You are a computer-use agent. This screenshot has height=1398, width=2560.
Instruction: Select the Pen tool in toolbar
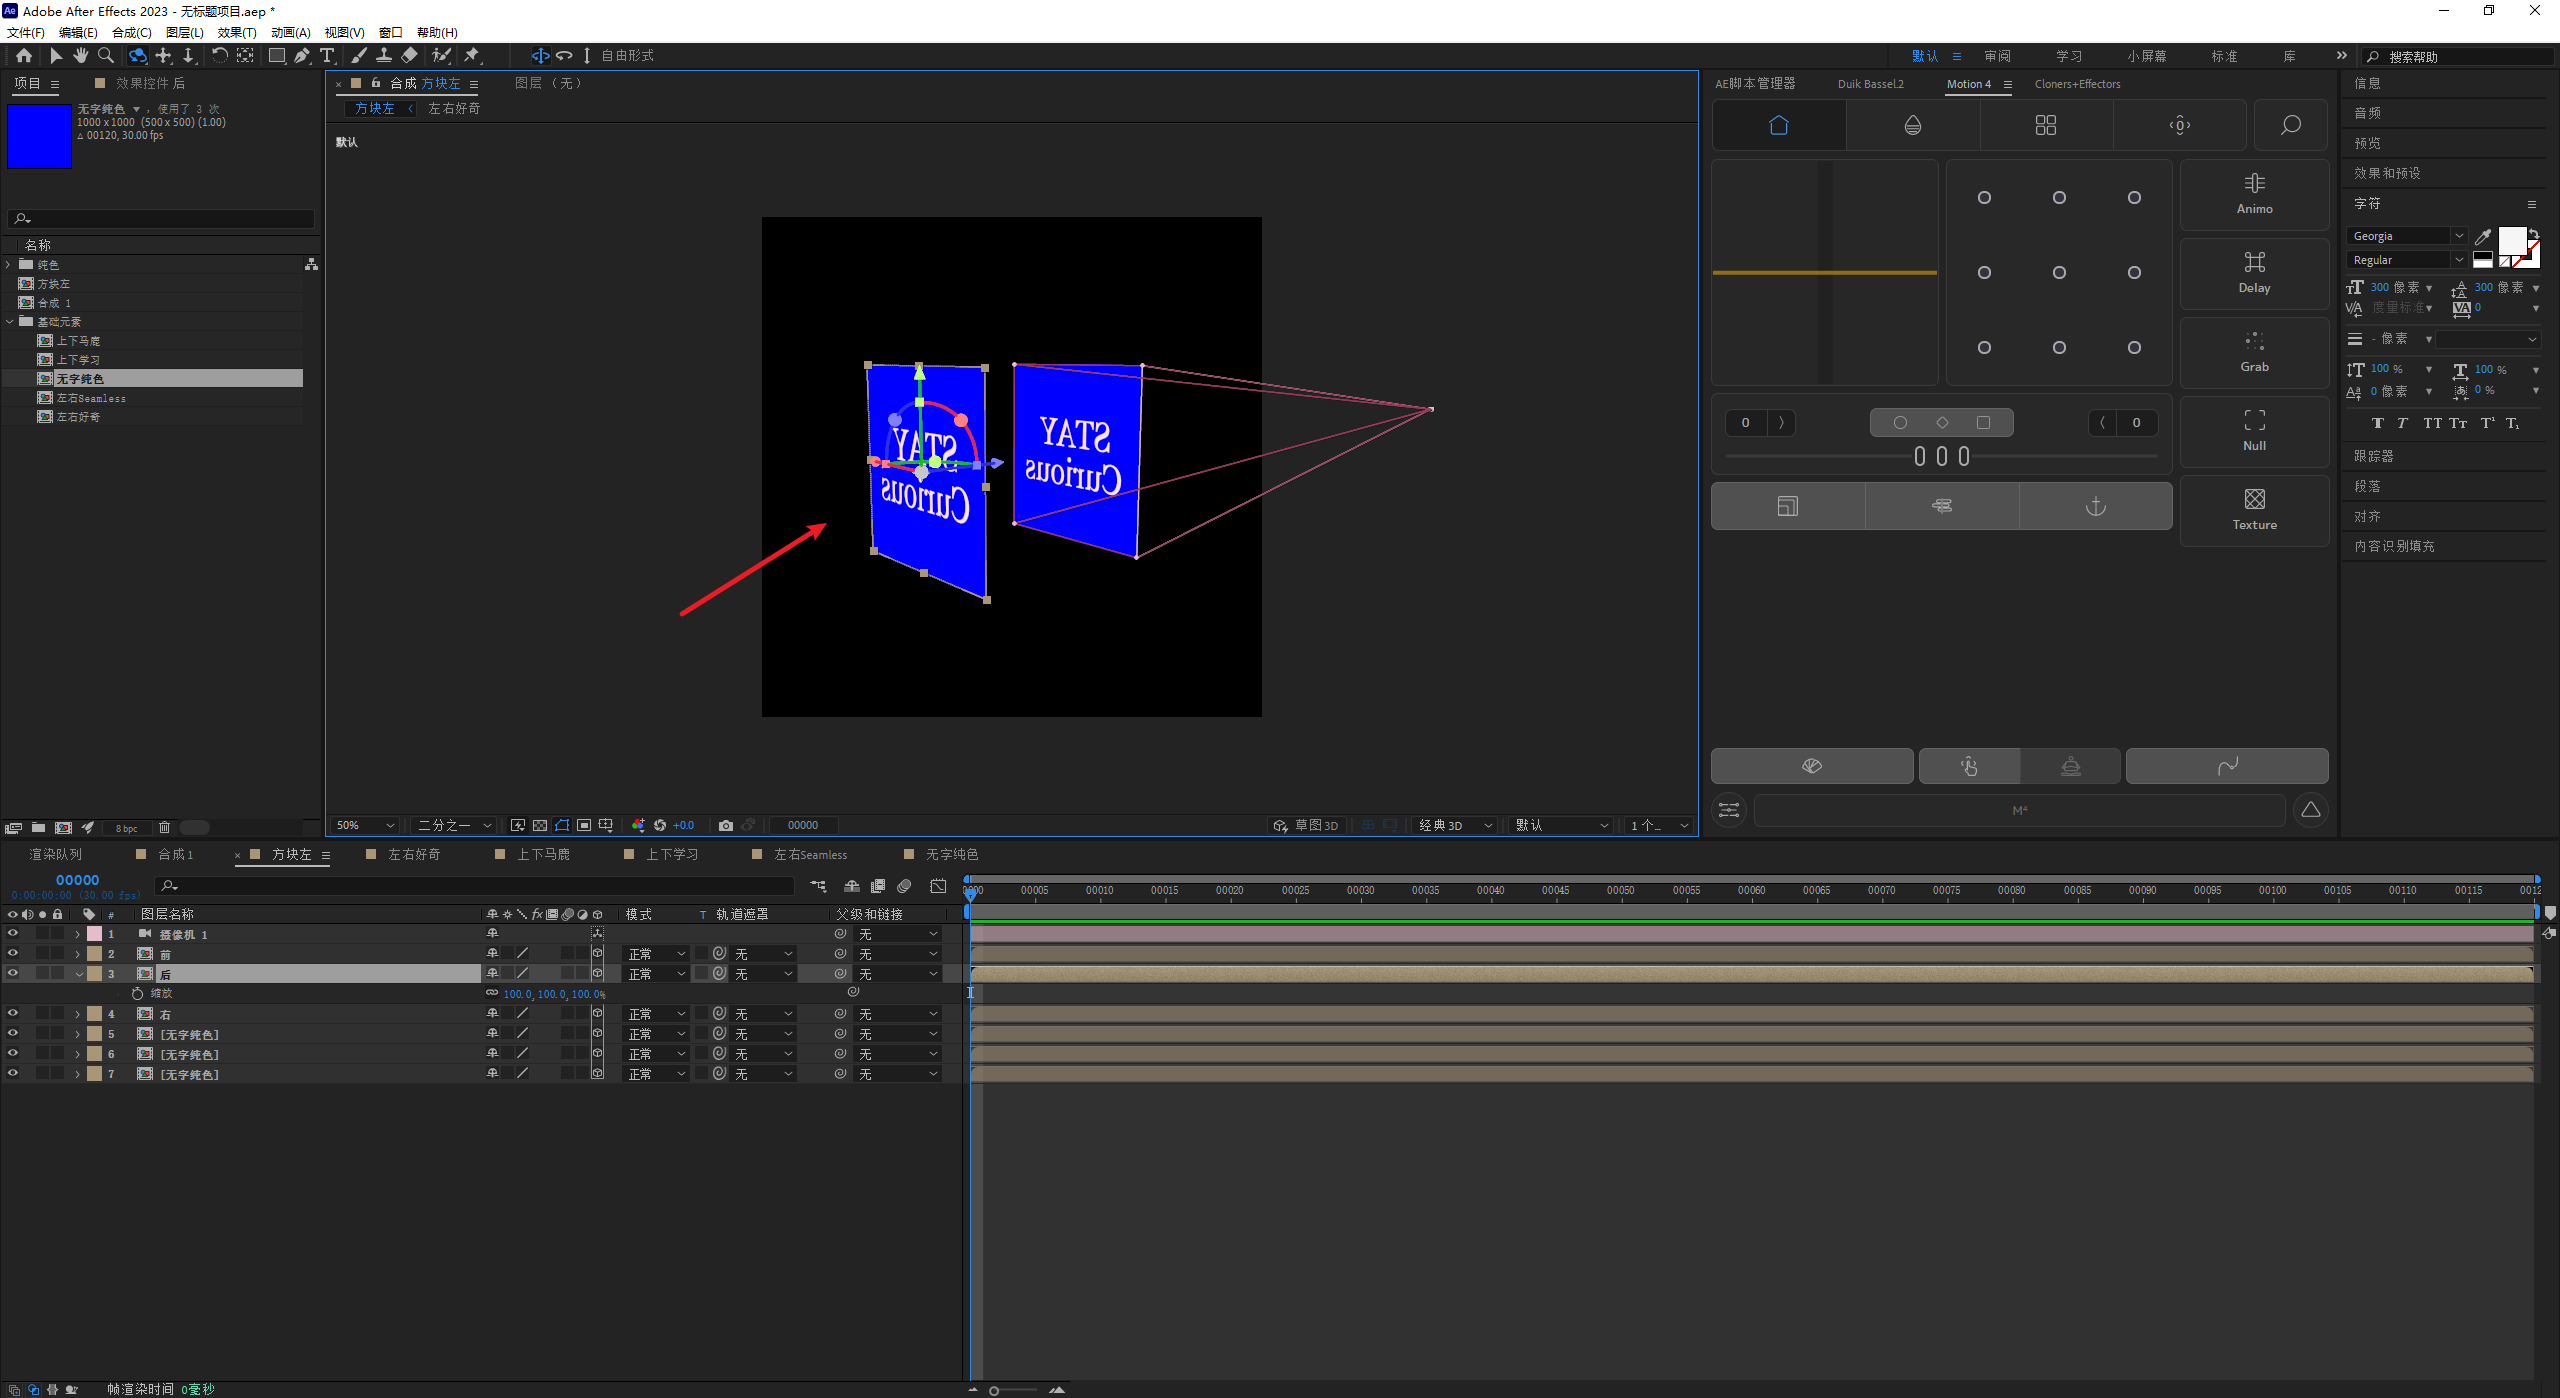(x=302, y=56)
